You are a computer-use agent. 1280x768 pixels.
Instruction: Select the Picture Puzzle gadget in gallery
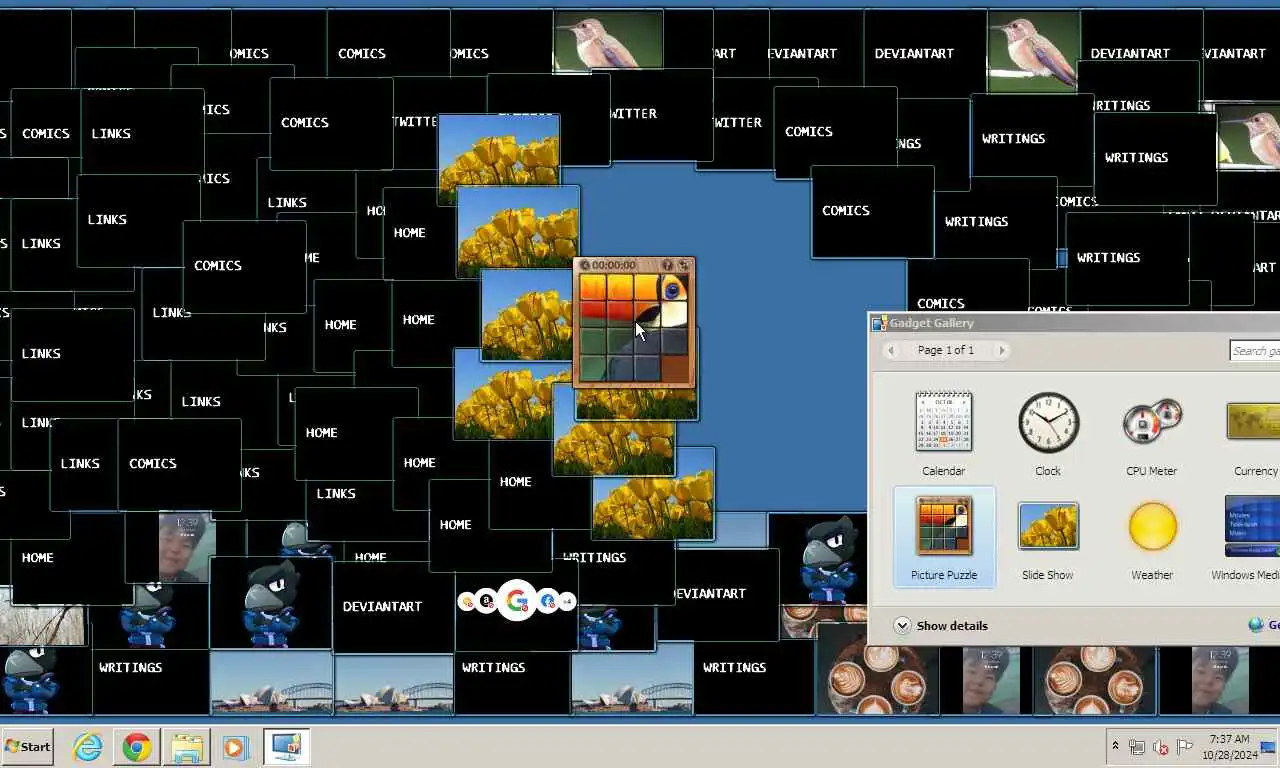point(944,538)
